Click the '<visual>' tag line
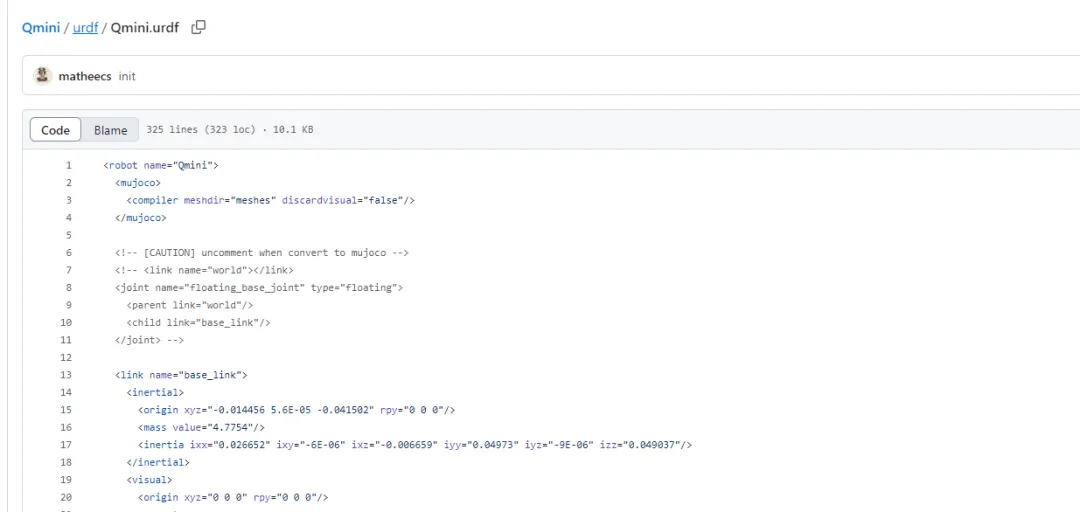 point(149,480)
